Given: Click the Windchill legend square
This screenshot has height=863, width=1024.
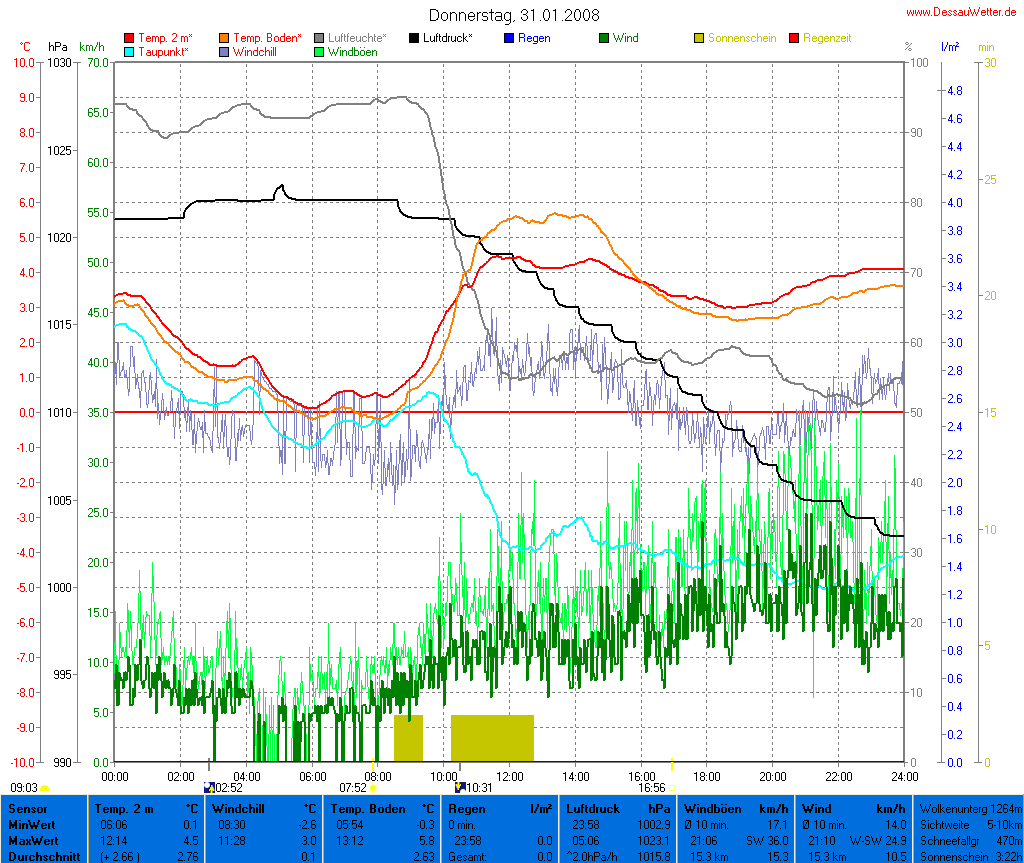Looking at the screenshot, I should 224,52.
